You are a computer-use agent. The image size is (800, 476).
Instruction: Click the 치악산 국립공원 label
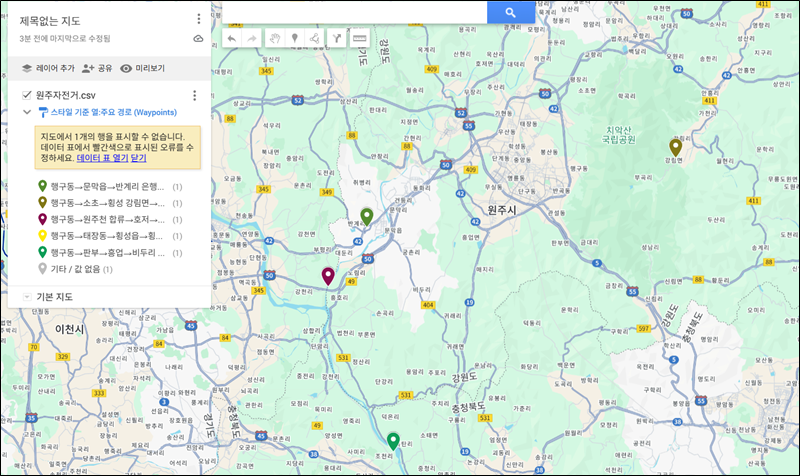tap(619, 135)
